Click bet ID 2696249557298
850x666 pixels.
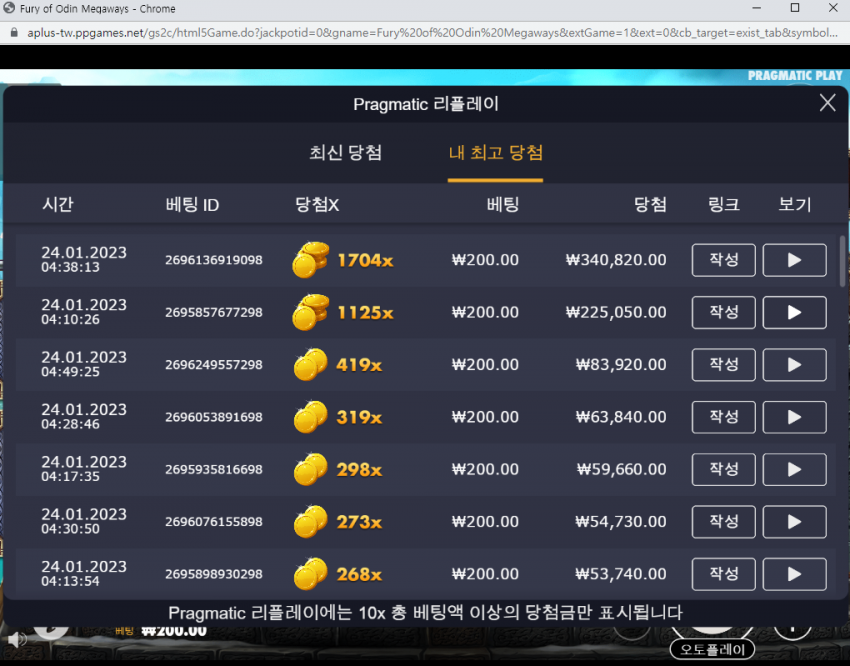tap(214, 365)
